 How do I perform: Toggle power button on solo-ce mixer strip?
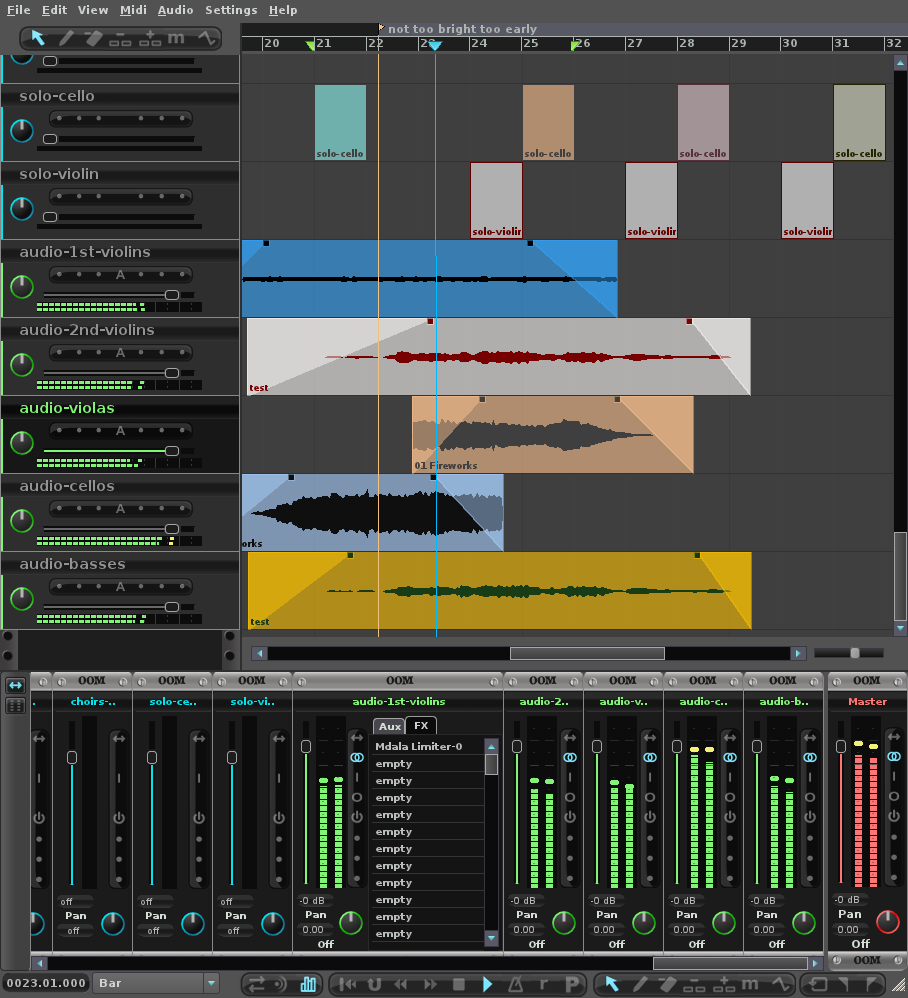199,817
